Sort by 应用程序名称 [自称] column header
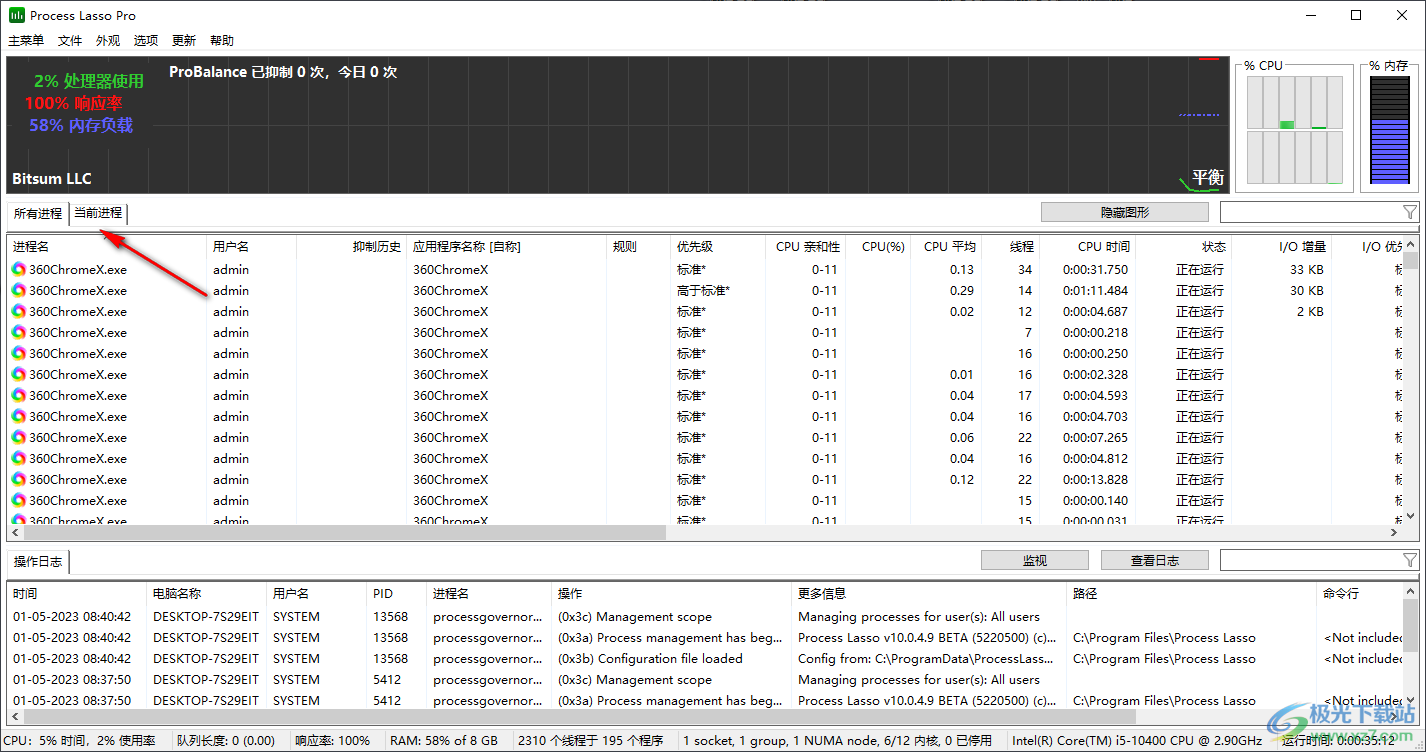 tap(506, 246)
